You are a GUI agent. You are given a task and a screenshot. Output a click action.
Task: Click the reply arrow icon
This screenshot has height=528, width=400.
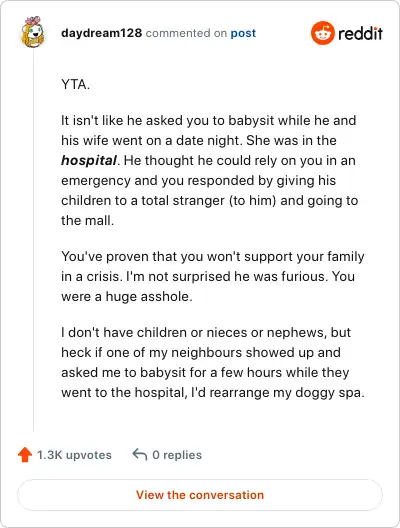(x=140, y=454)
